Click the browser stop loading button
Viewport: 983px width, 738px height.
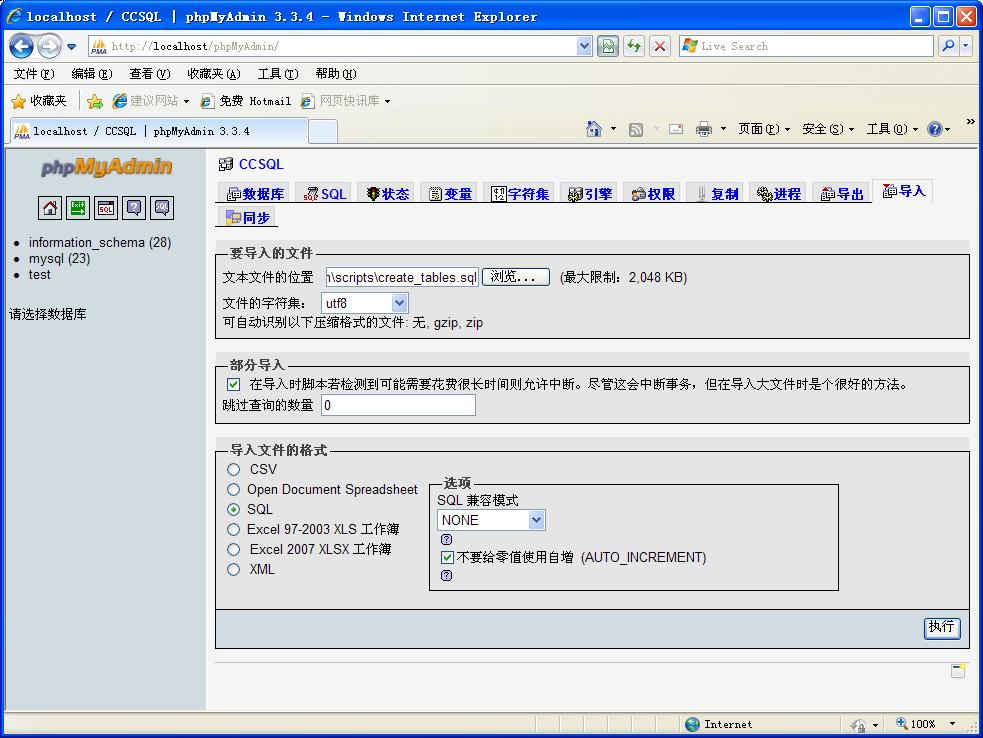660,46
